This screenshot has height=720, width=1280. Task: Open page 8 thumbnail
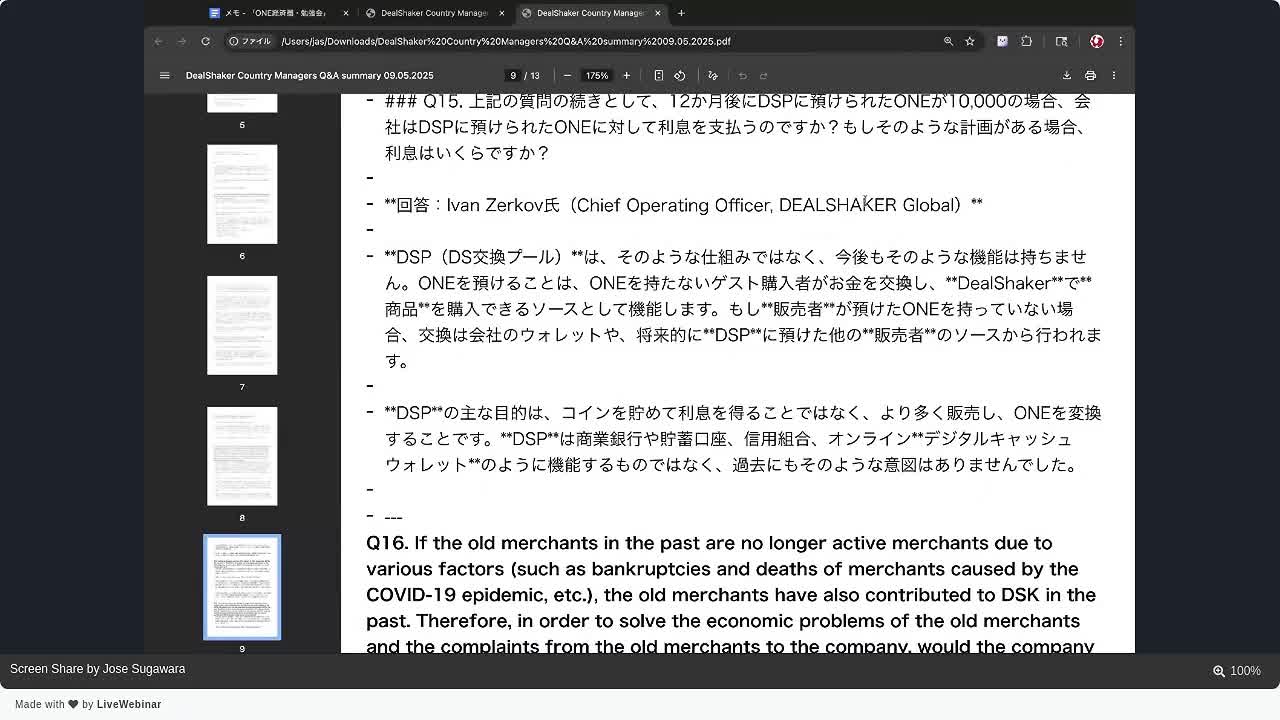tap(242, 456)
